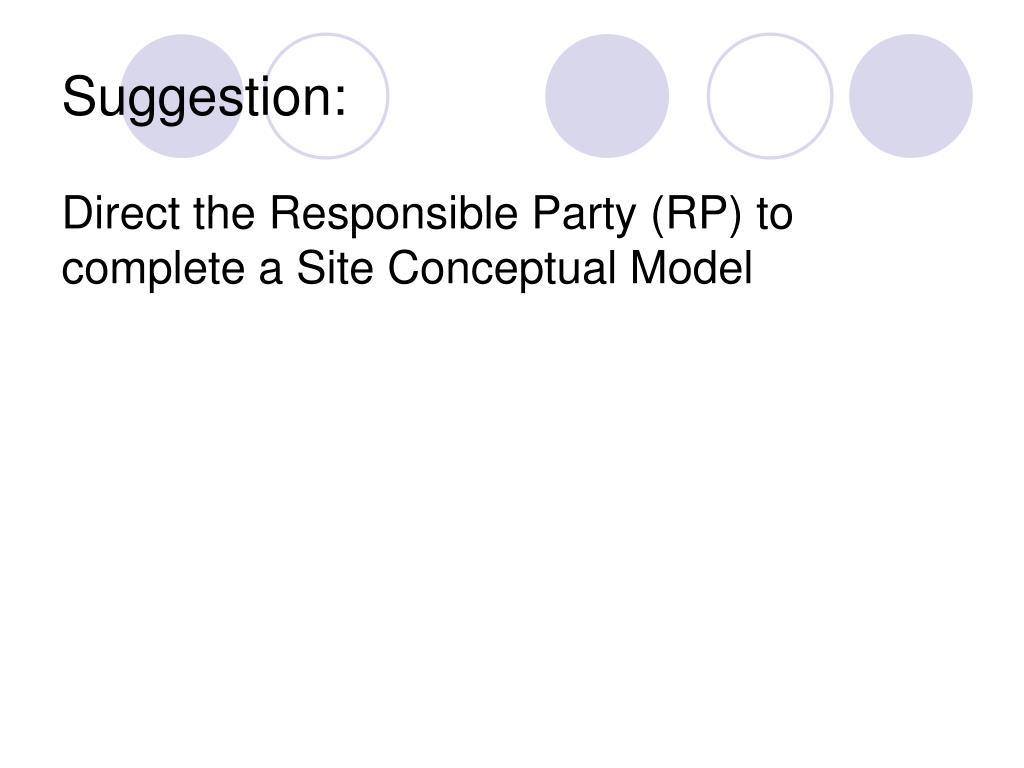This screenshot has width=1024, height=768.
Task: Click the outlined circle beside the title
Action: tap(327, 96)
